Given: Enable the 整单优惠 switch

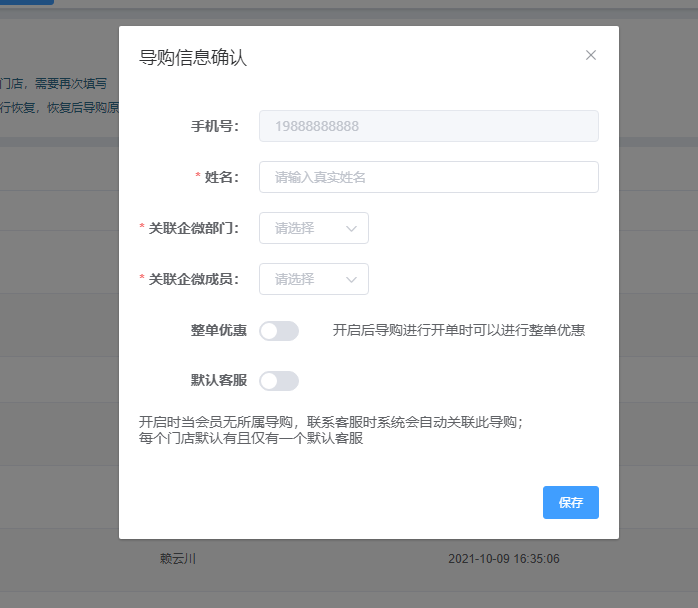Looking at the screenshot, I should tap(279, 331).
